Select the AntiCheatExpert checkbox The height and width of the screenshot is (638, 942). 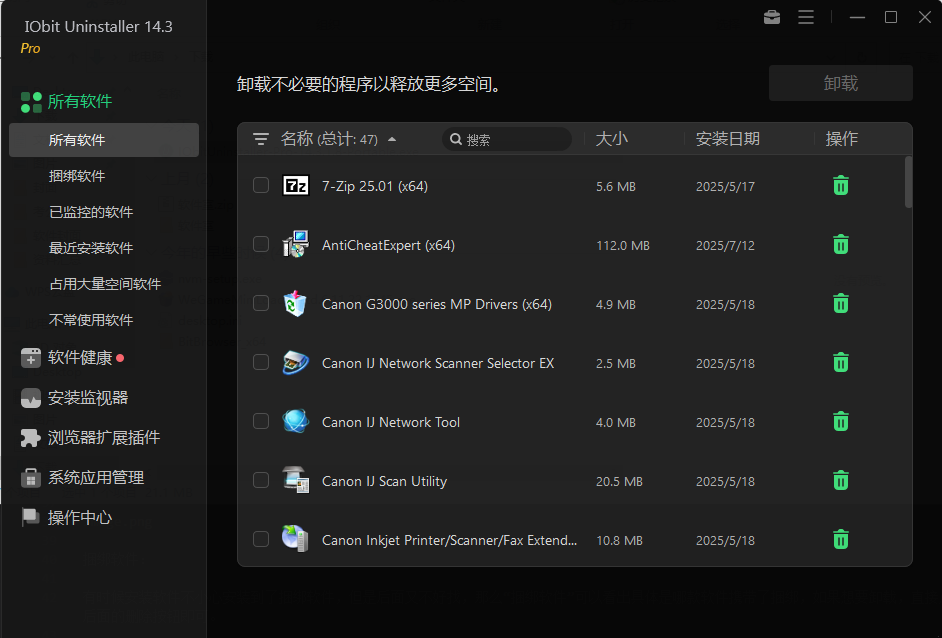click(261, 244)
